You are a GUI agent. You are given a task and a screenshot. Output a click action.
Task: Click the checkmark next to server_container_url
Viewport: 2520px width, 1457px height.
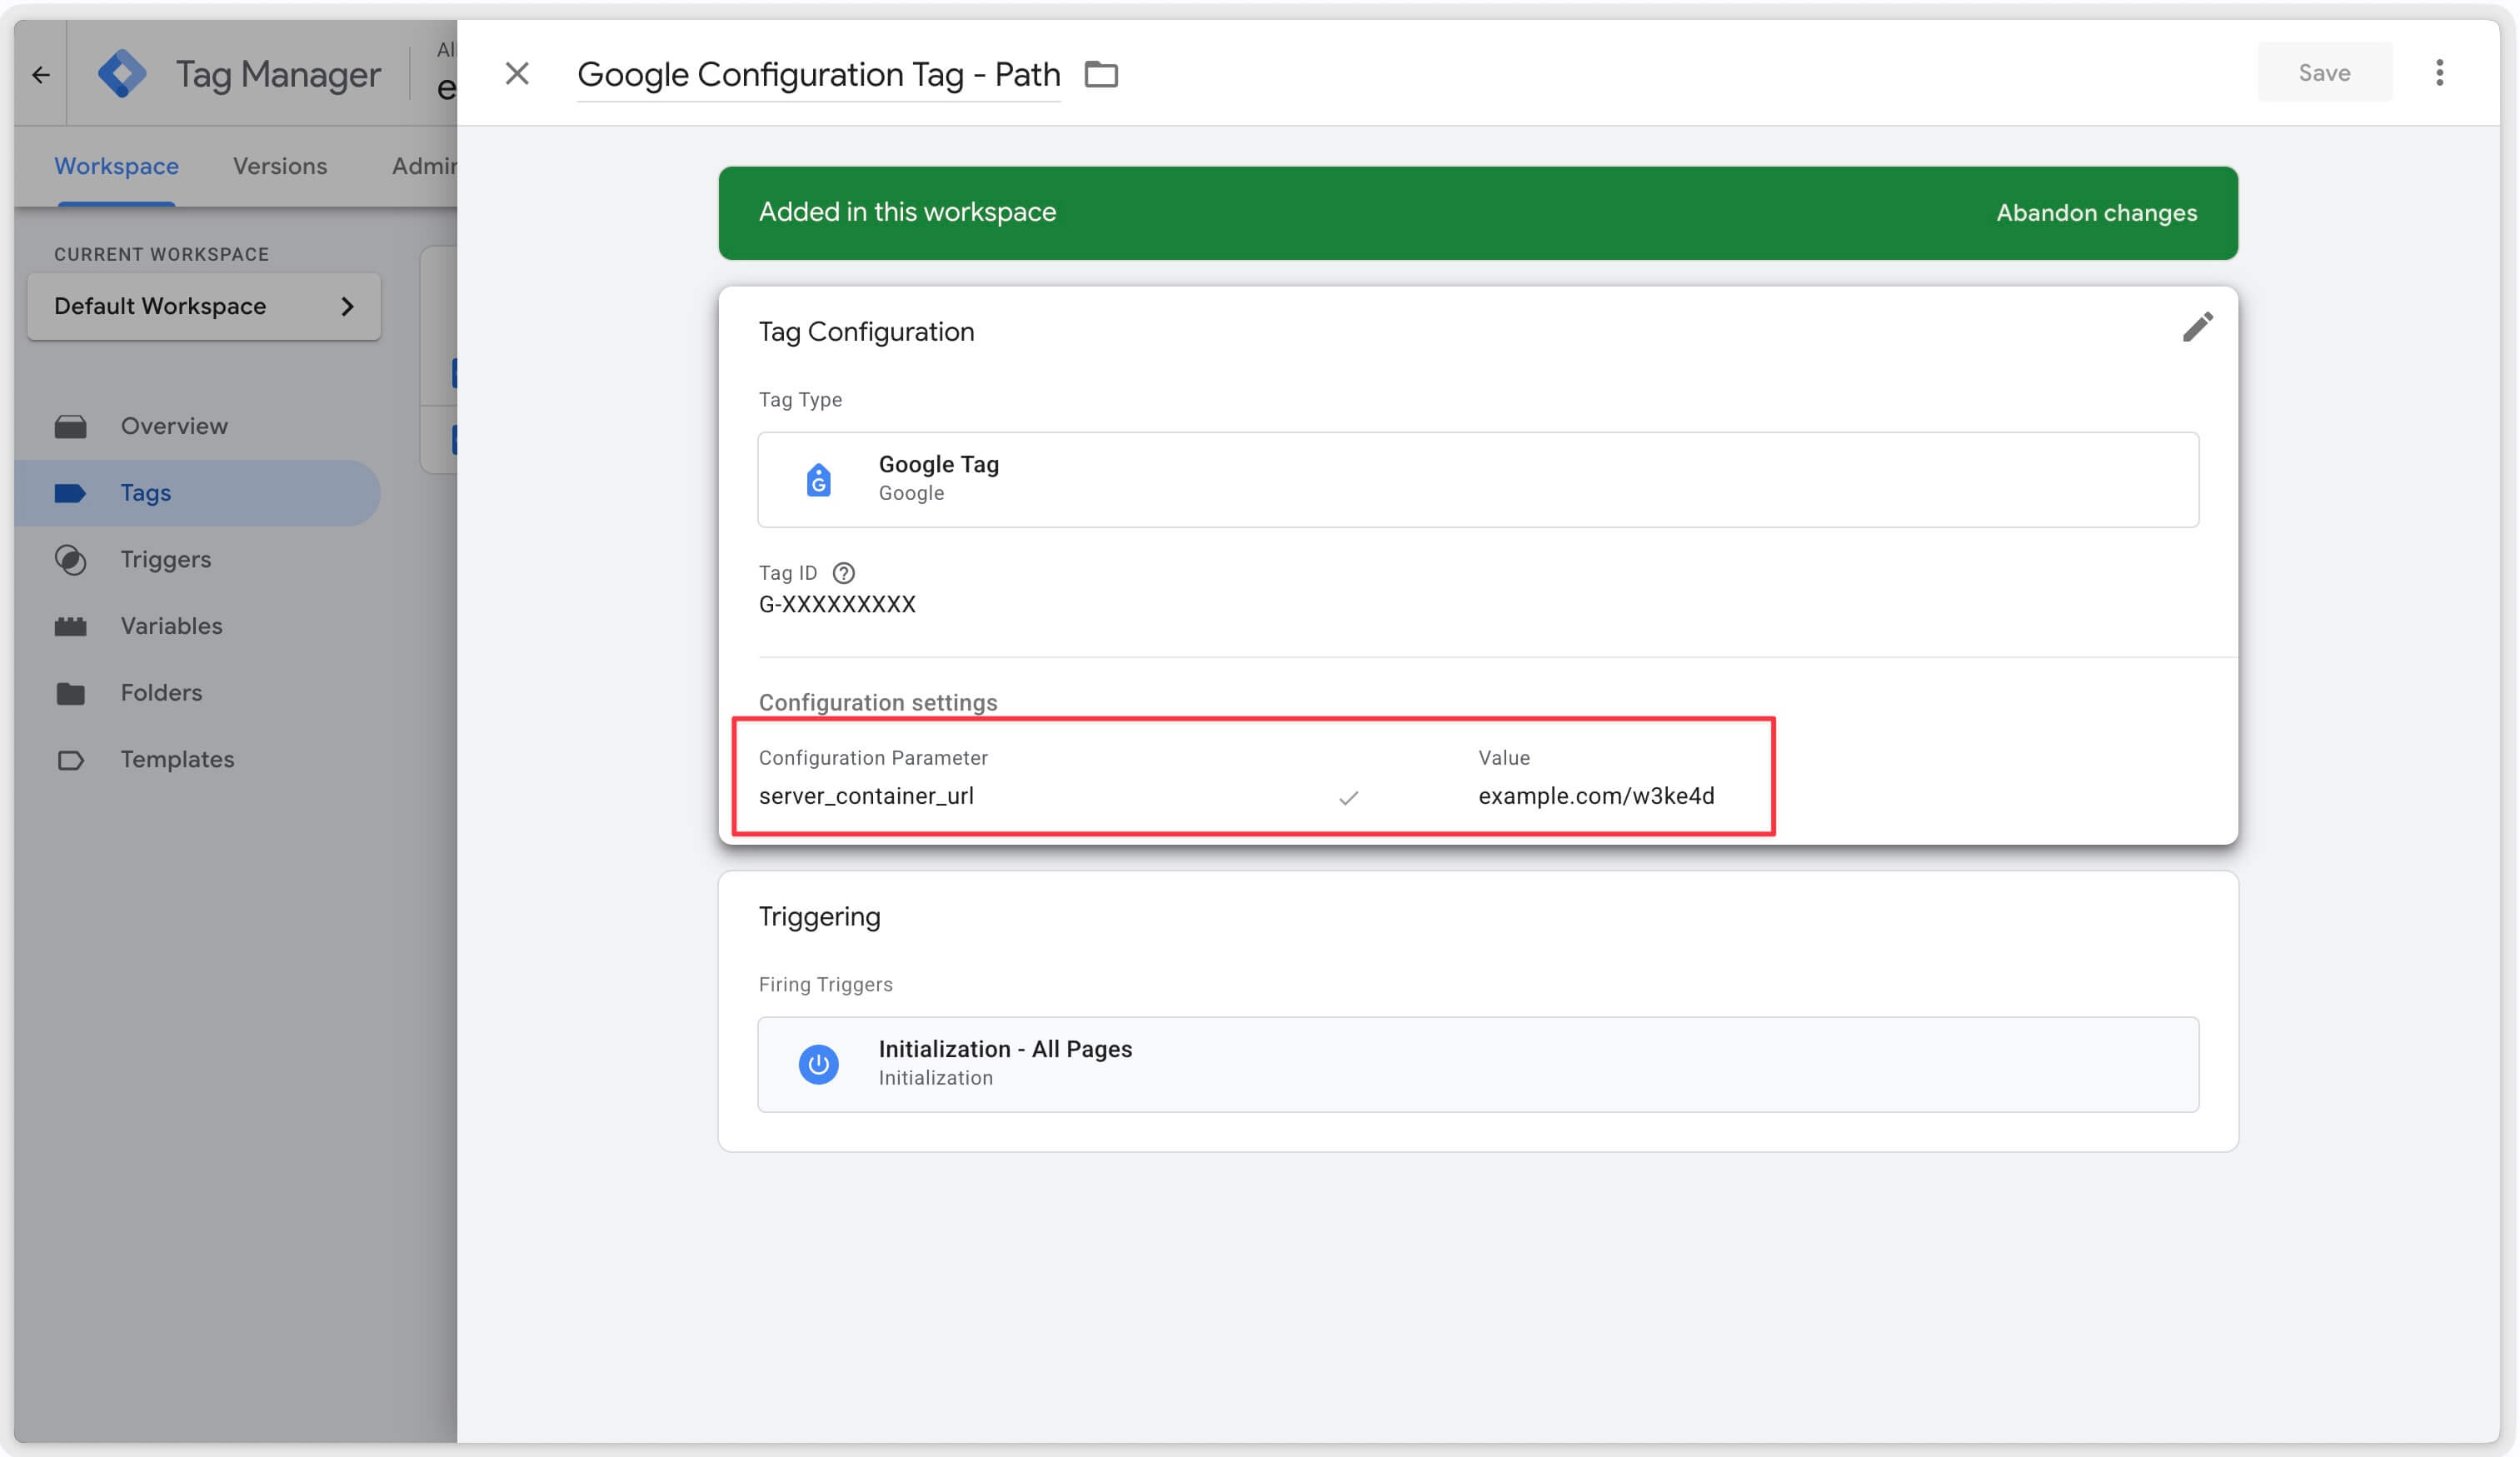[x=1348, y=797]
